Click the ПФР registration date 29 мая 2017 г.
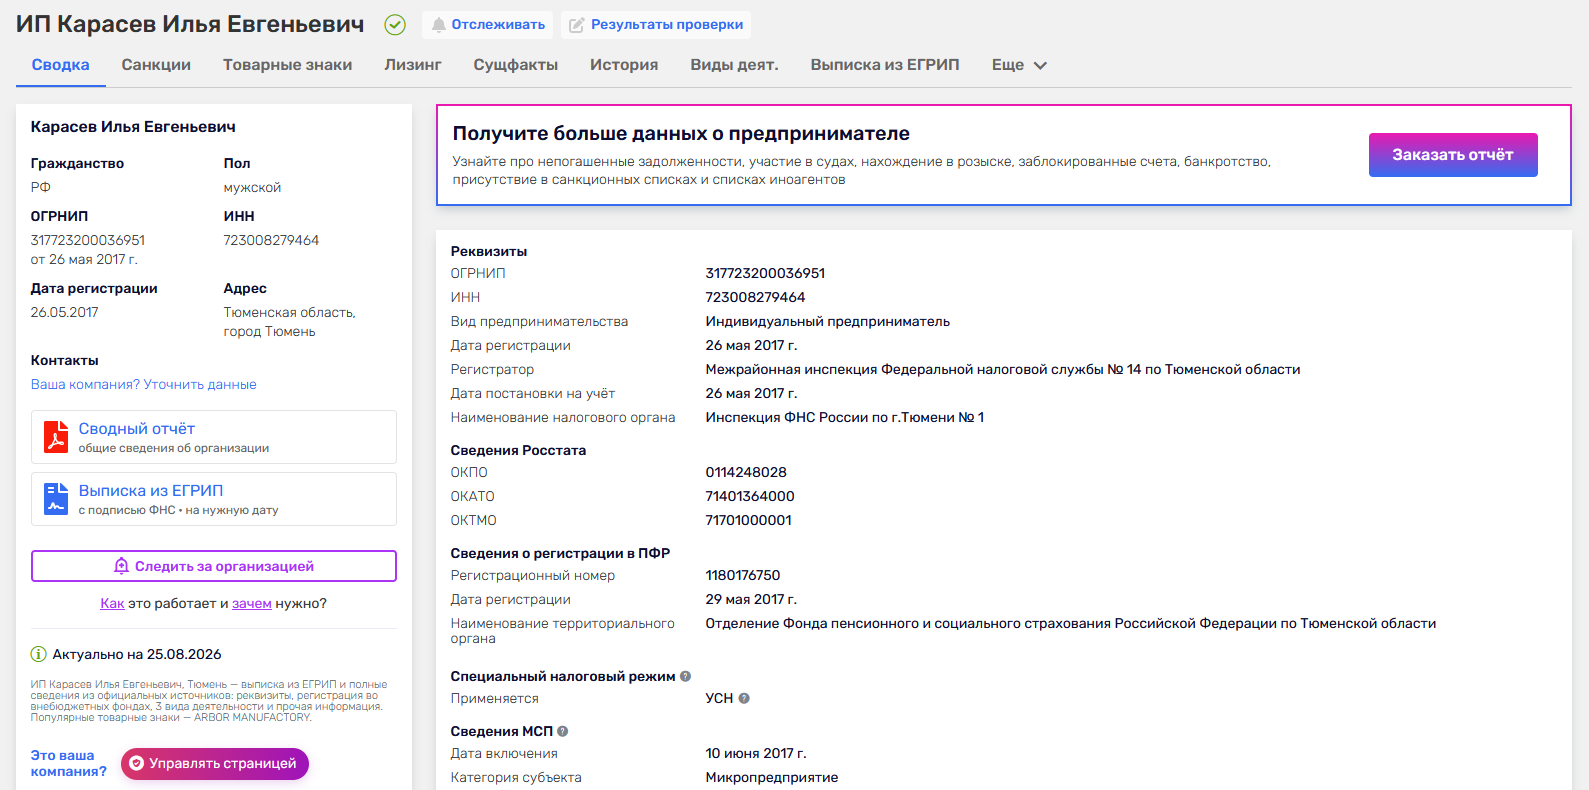1589x790 pixels. 751,599
